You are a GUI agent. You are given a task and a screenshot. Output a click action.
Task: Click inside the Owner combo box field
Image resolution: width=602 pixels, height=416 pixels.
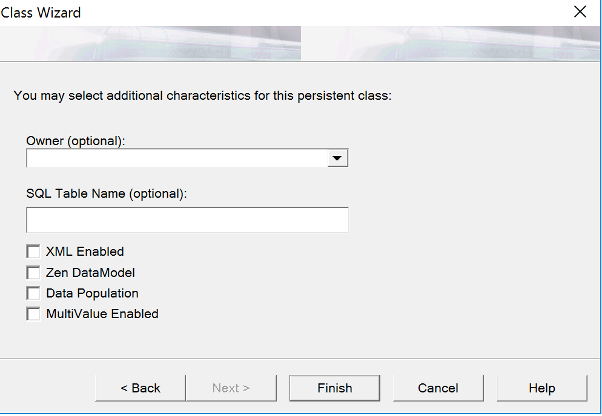177,158
